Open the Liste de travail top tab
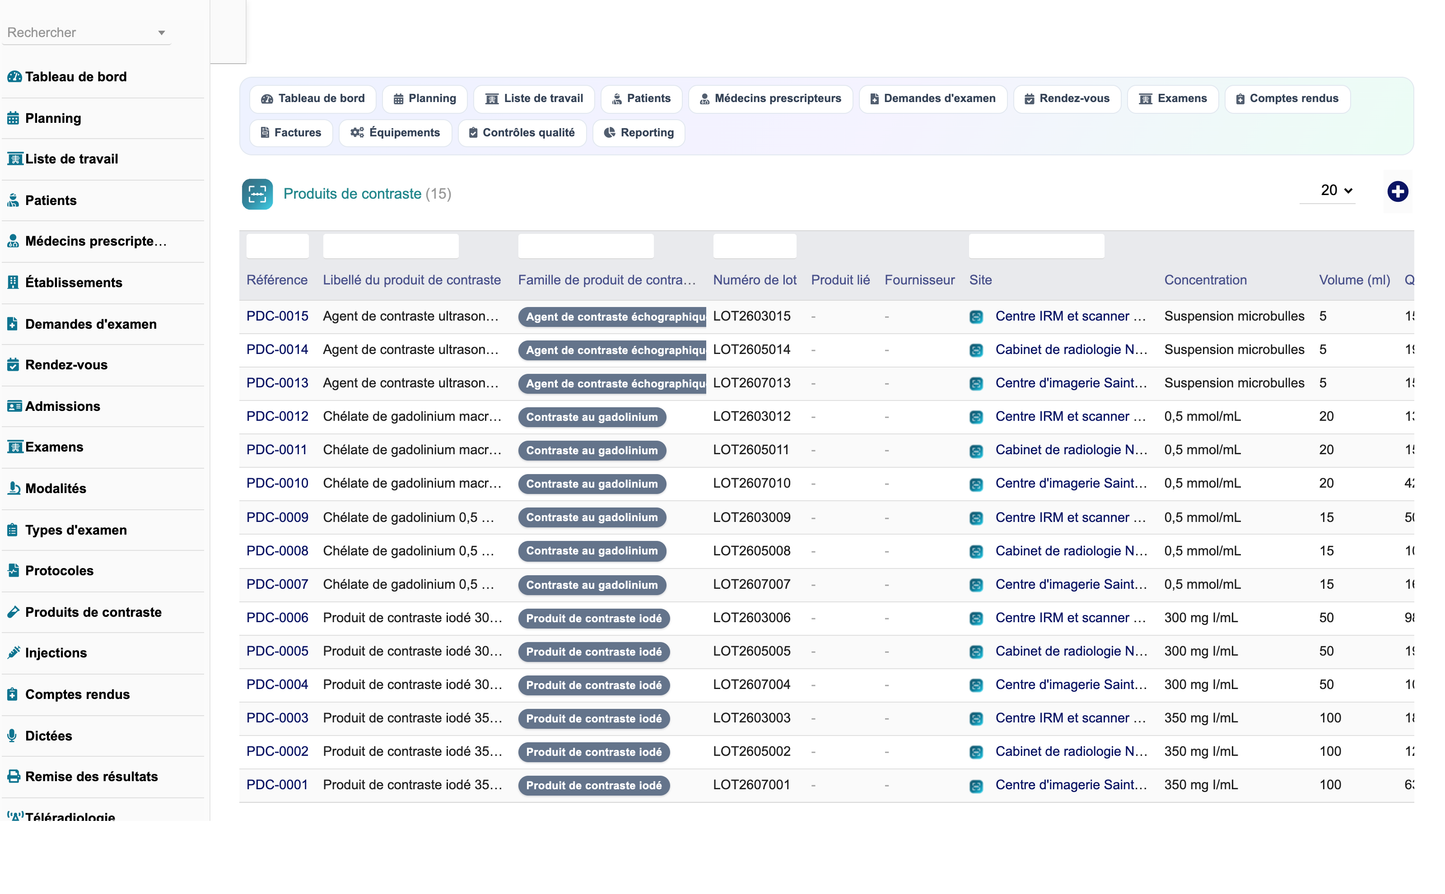 pos(534,99)
